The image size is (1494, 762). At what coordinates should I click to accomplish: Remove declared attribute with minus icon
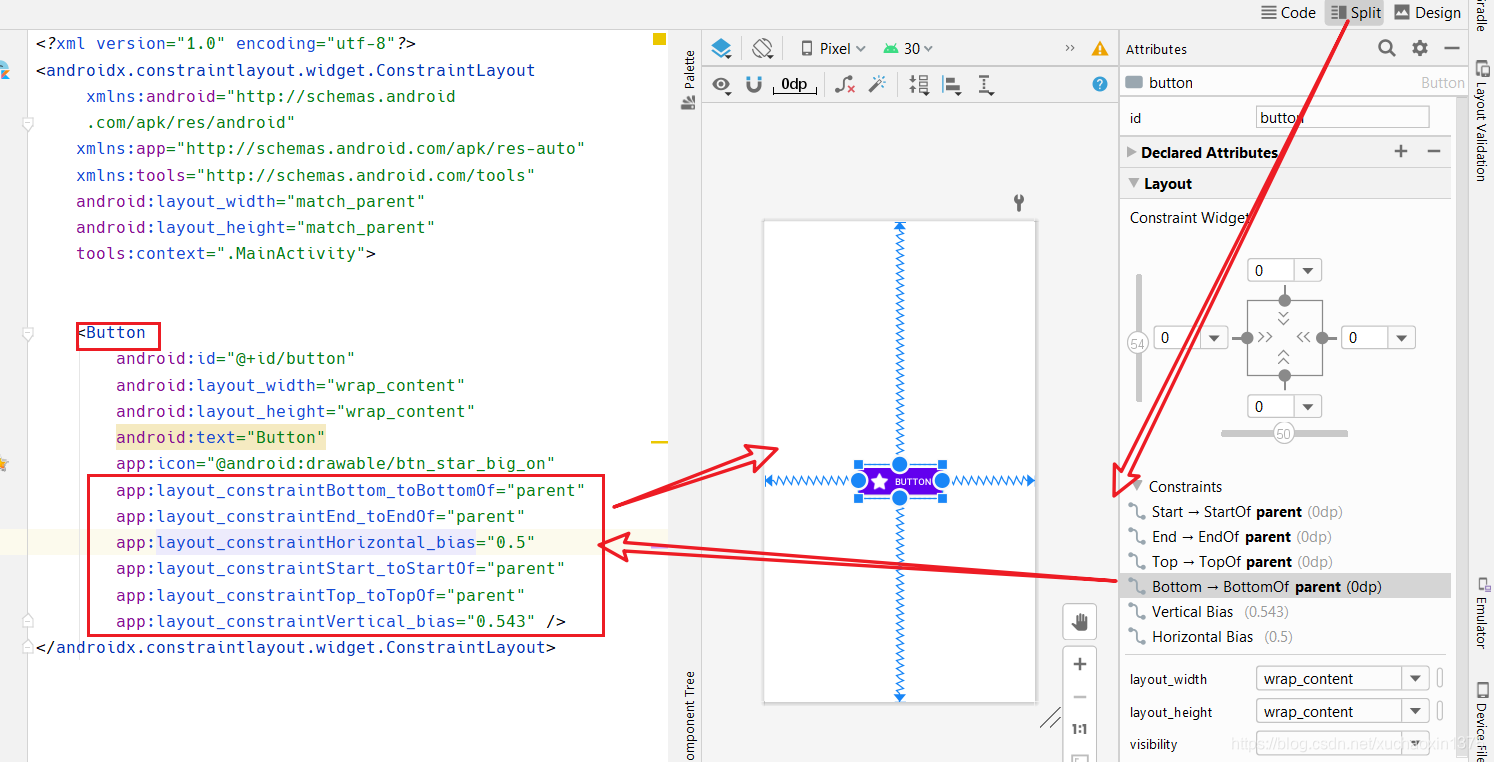(x=1434, y=151)
